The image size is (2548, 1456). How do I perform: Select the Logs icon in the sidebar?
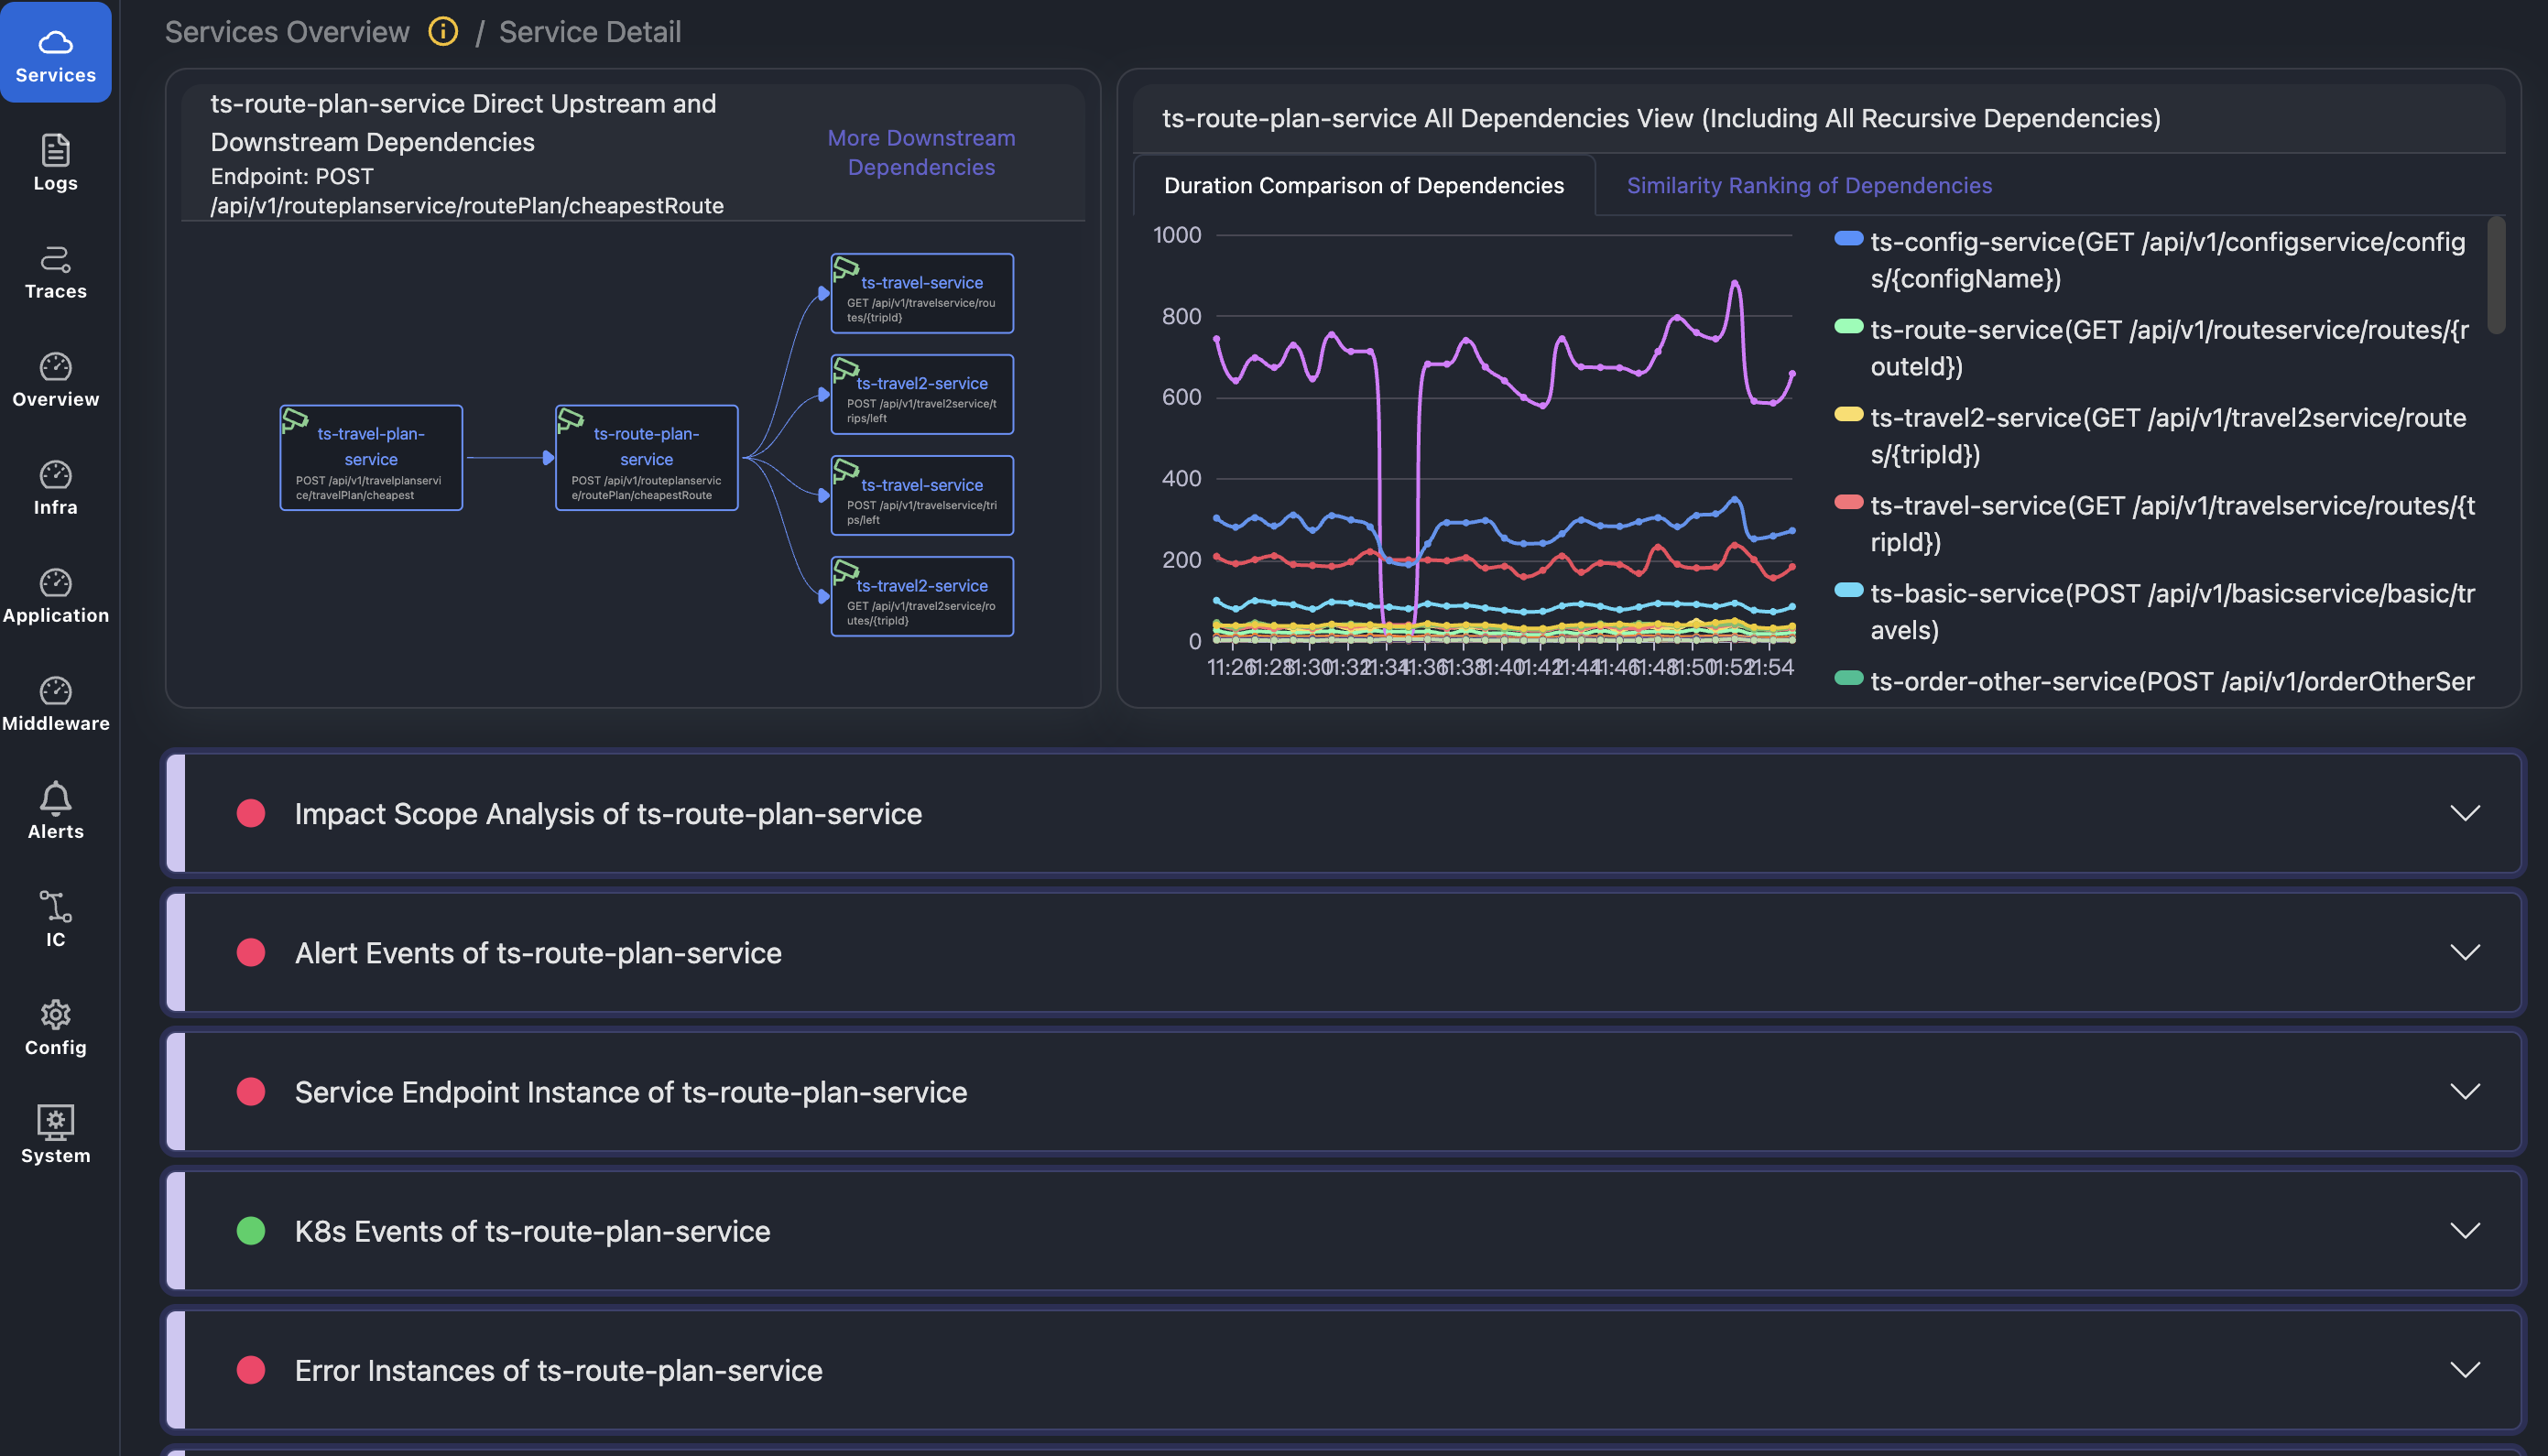click(x=55, y=160)
